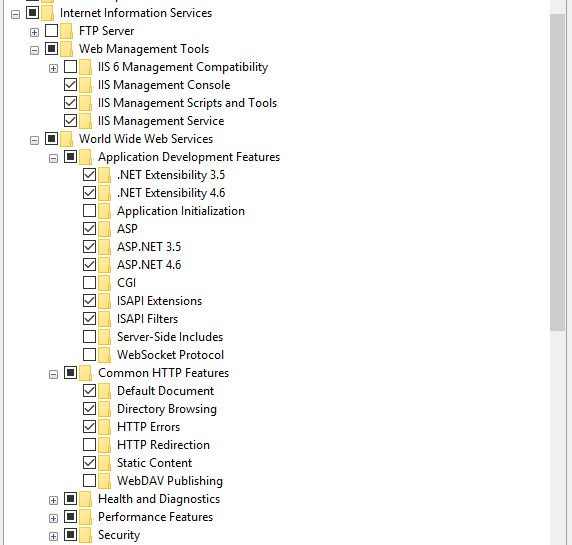572x545 pixels.
Task: Expand the FTP Server node
Action: (34, 32)
